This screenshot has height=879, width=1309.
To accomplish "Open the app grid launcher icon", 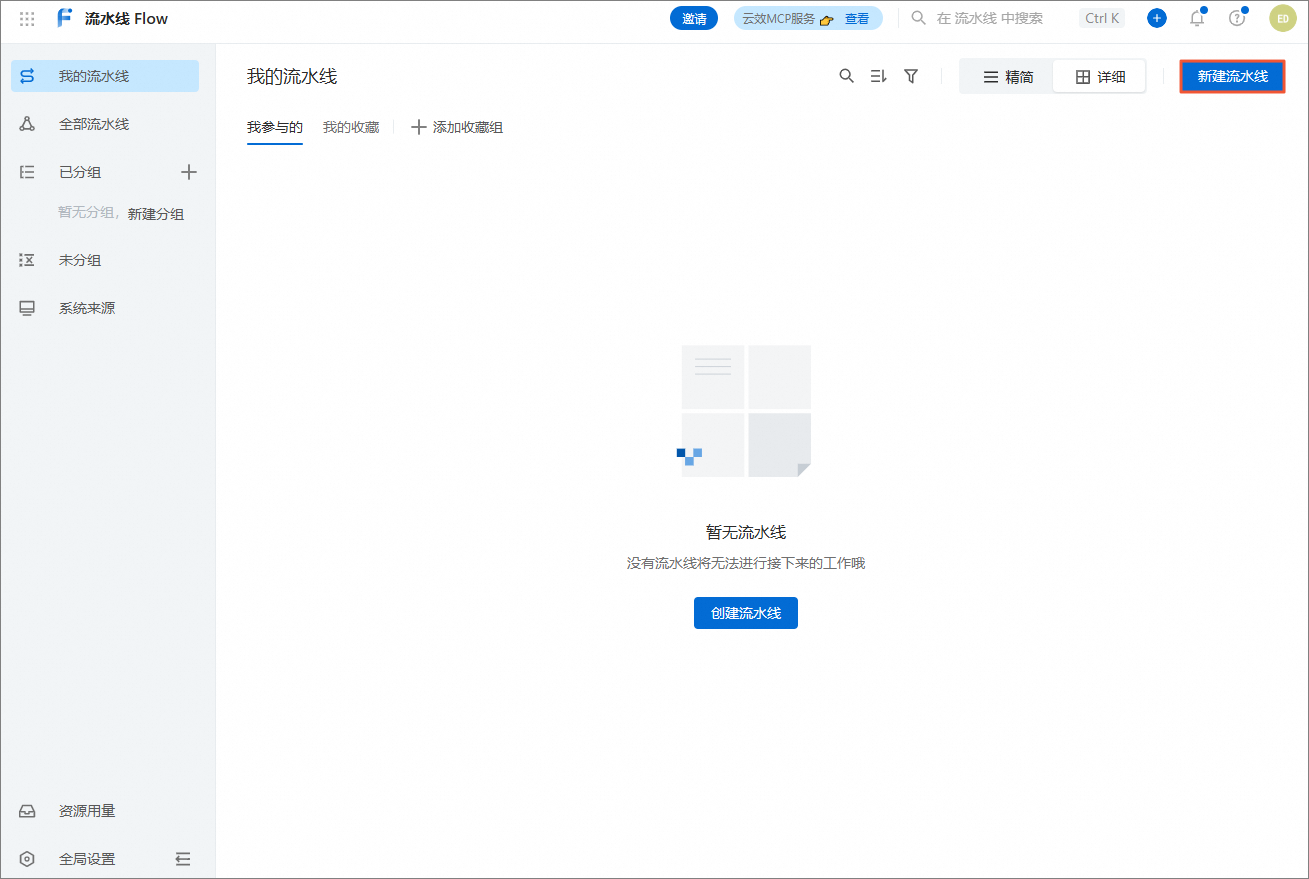I will pyautogui.click(x=27, y=18).
